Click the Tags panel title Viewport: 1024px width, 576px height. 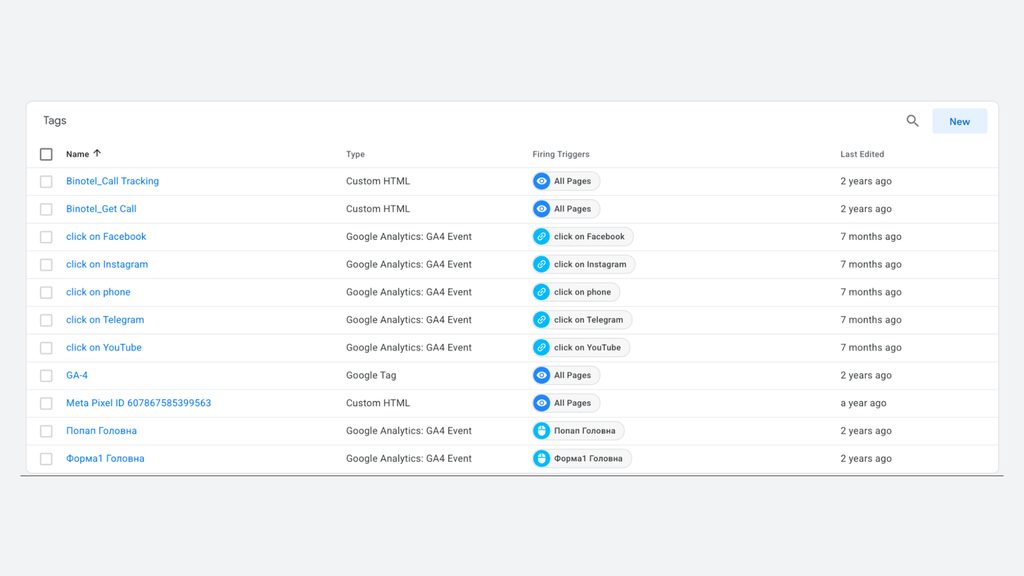[x=55, y=121]
